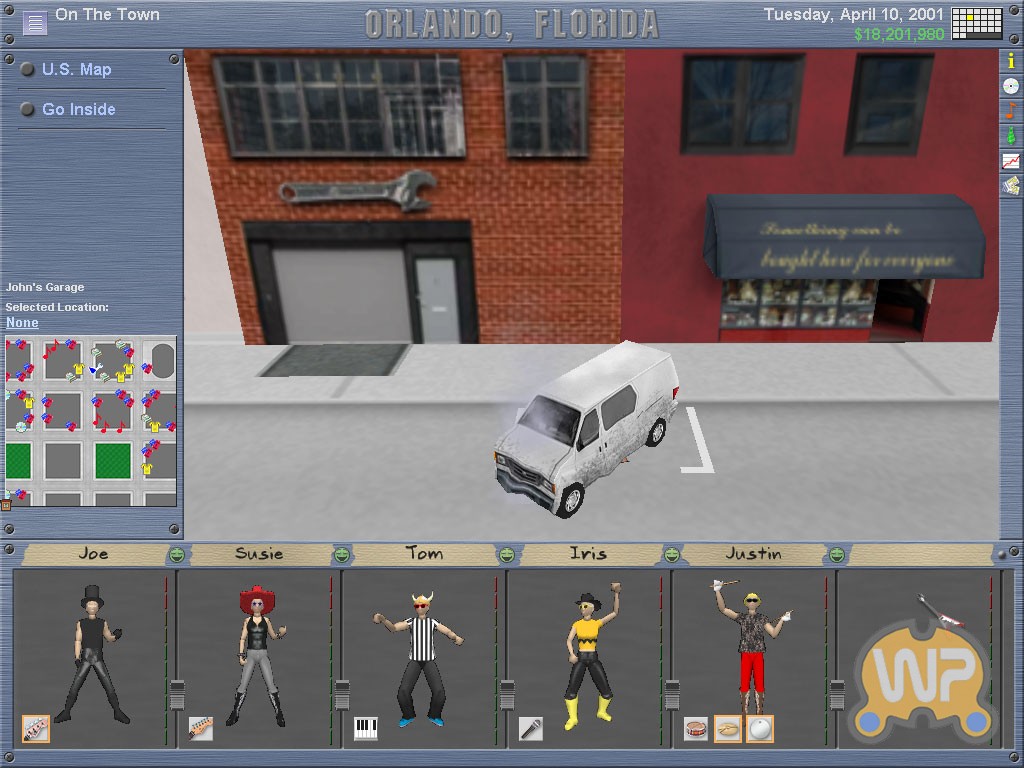Screen dimensions: 1024x768
Task: Open the orange music note icon
Action: pyautogui.click(x=1011, y=110)
